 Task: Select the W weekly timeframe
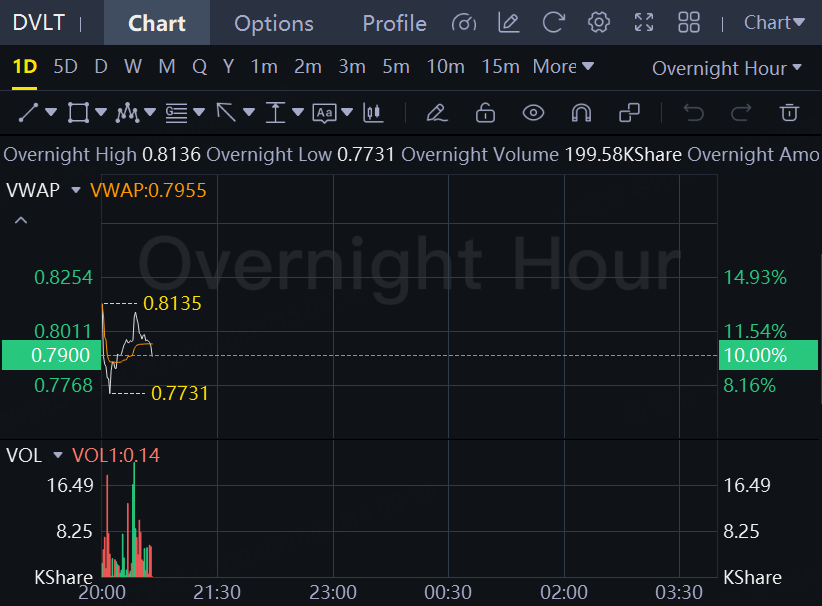133,67
